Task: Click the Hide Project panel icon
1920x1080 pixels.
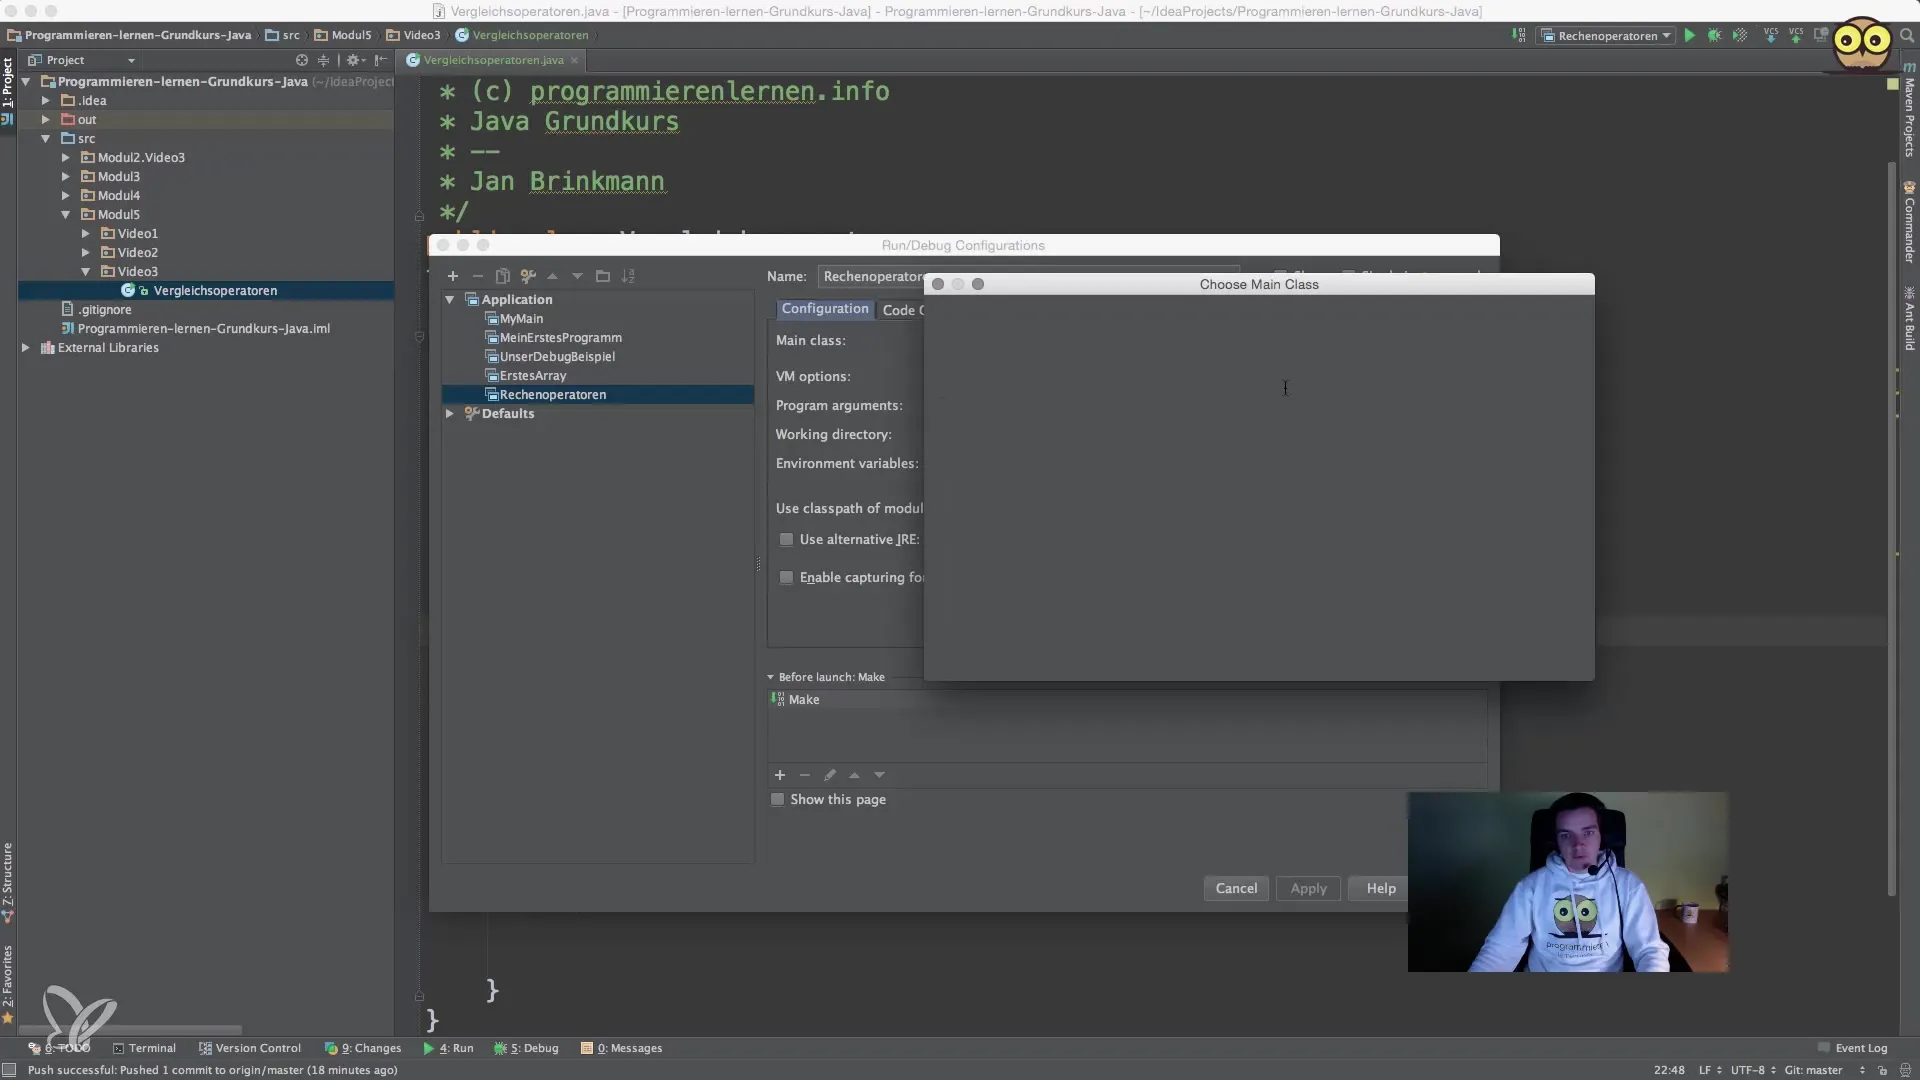Action: [x=381, y=60]
